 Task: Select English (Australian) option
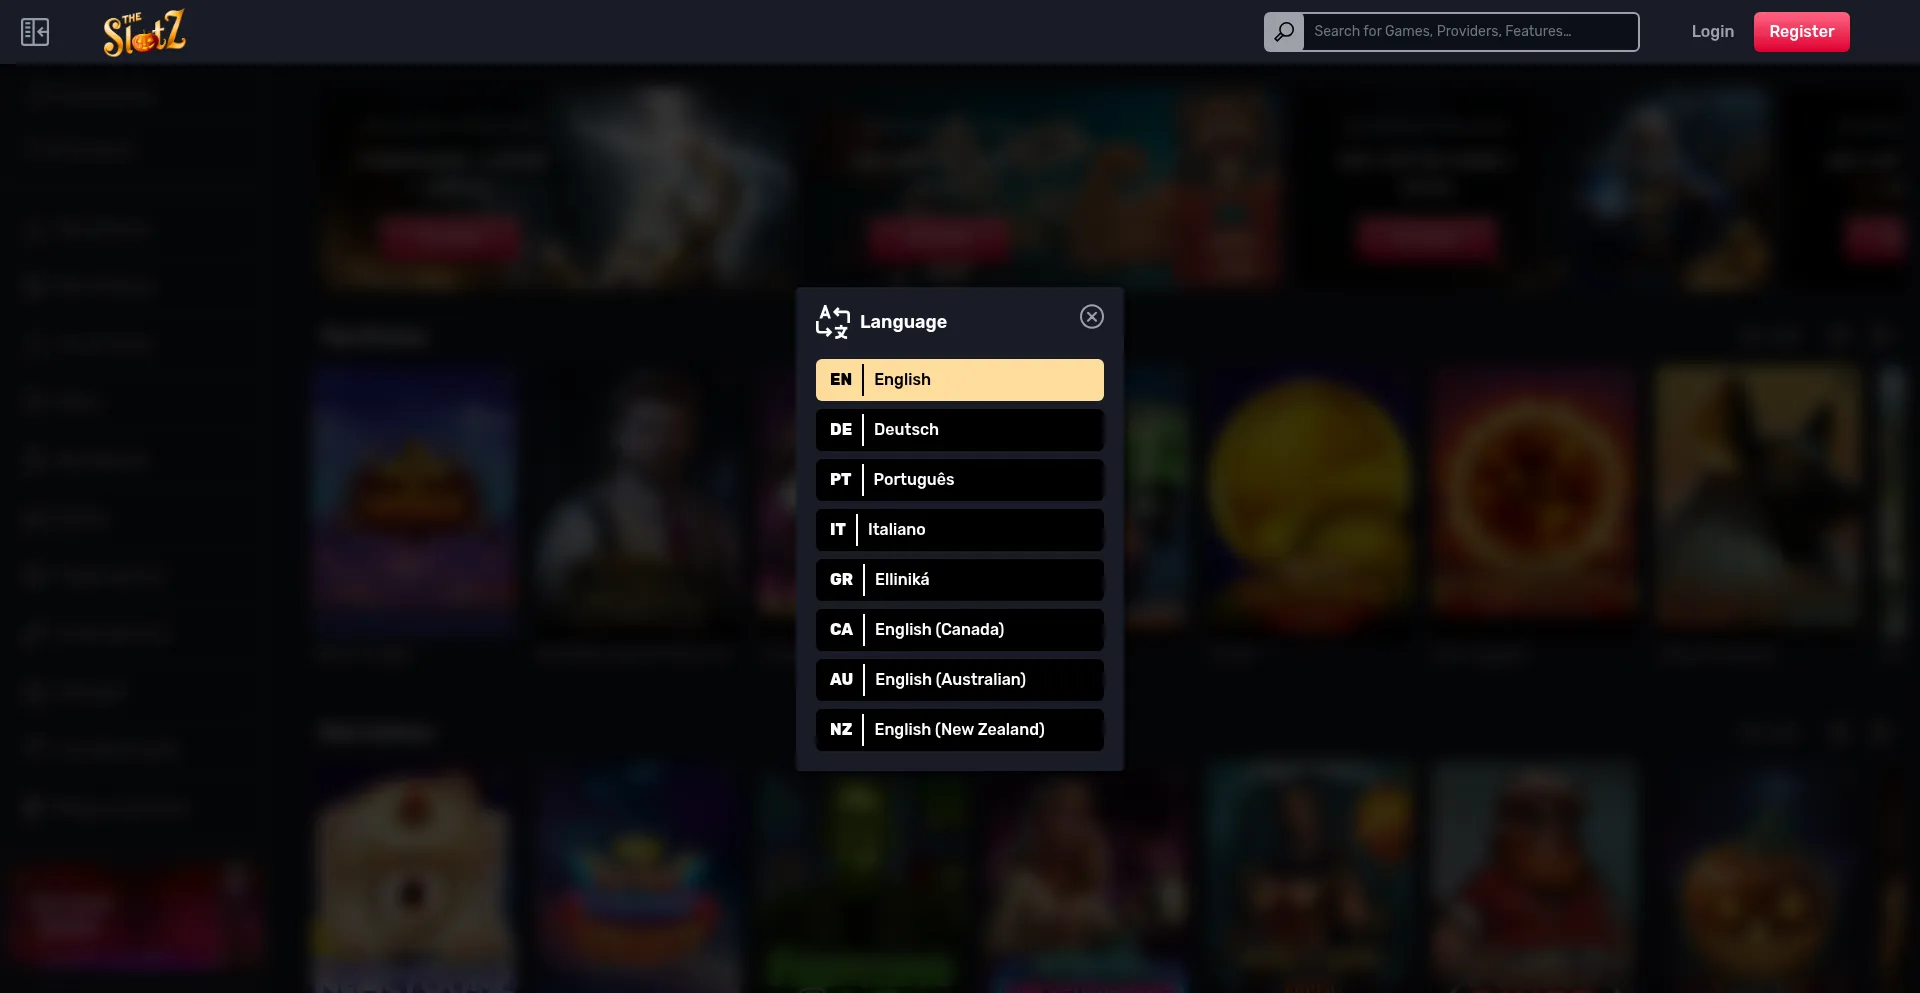tap(960, 680)
